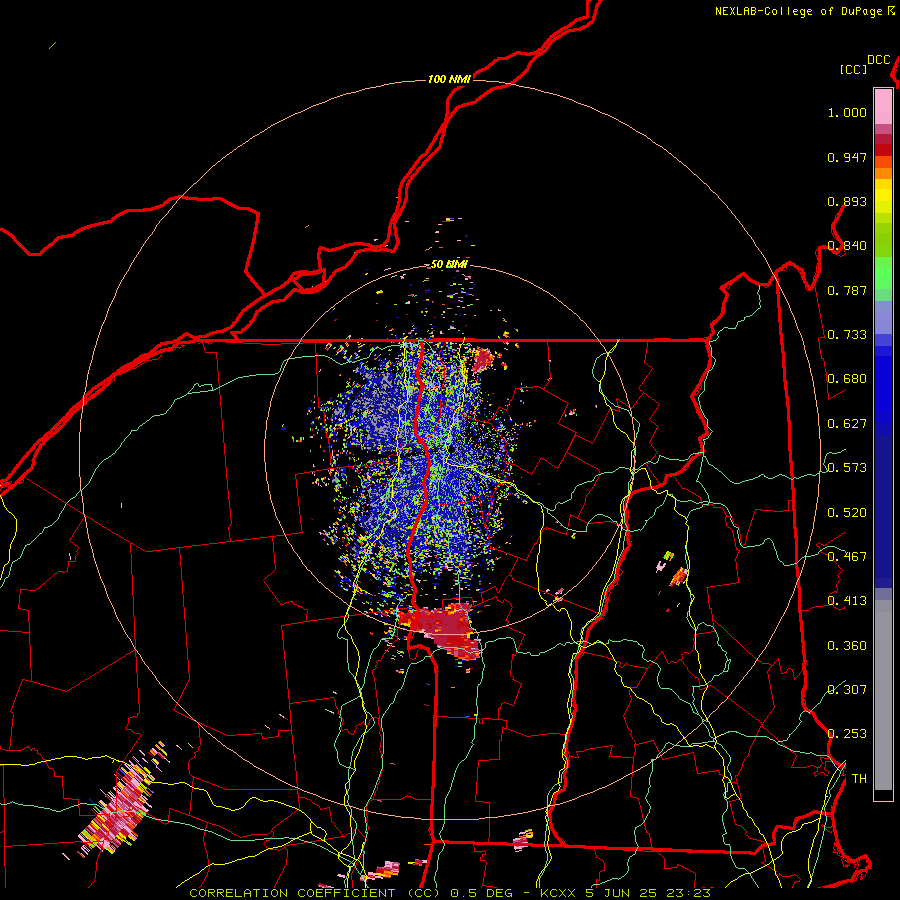Select the 1.000 value on CC scale
The image size is (900, 900).
(x=847, y=112)
